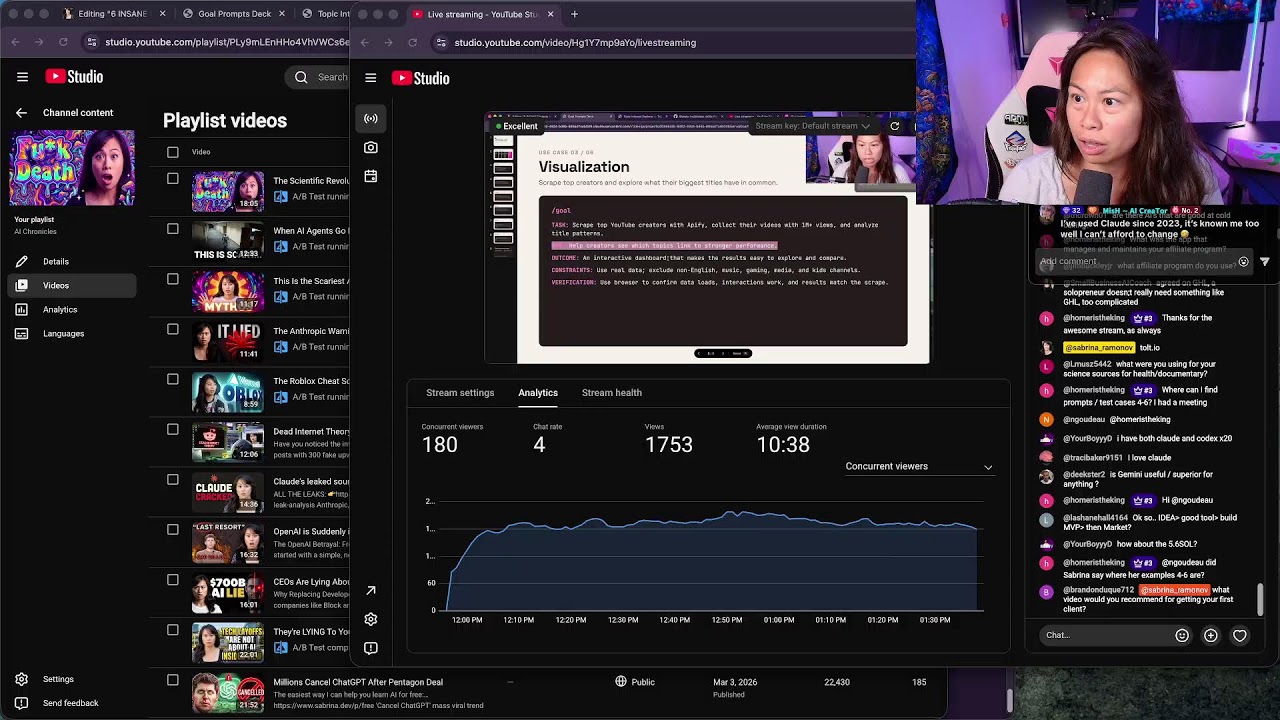Screen dimensions: 1280x720
Task: Check the box for Claude's leaked source video
Action: [x=173, y=479]
